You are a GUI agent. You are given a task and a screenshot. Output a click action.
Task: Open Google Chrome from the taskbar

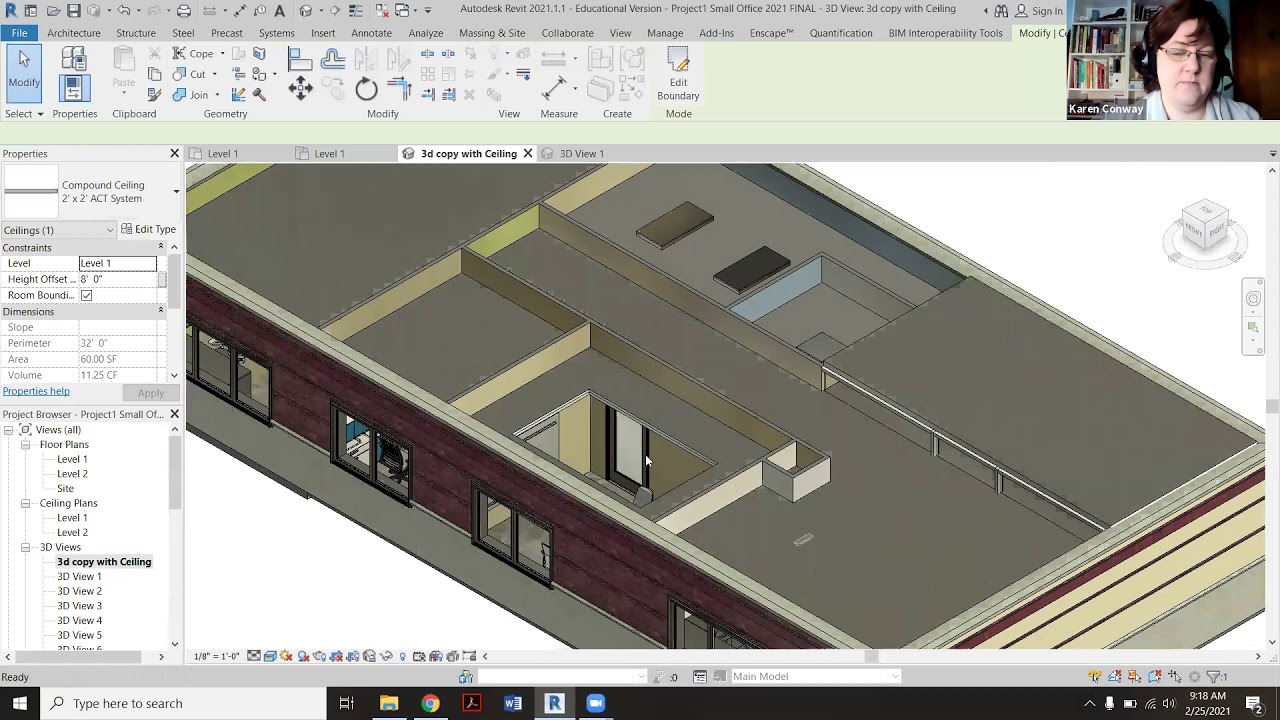pos(430,703)
